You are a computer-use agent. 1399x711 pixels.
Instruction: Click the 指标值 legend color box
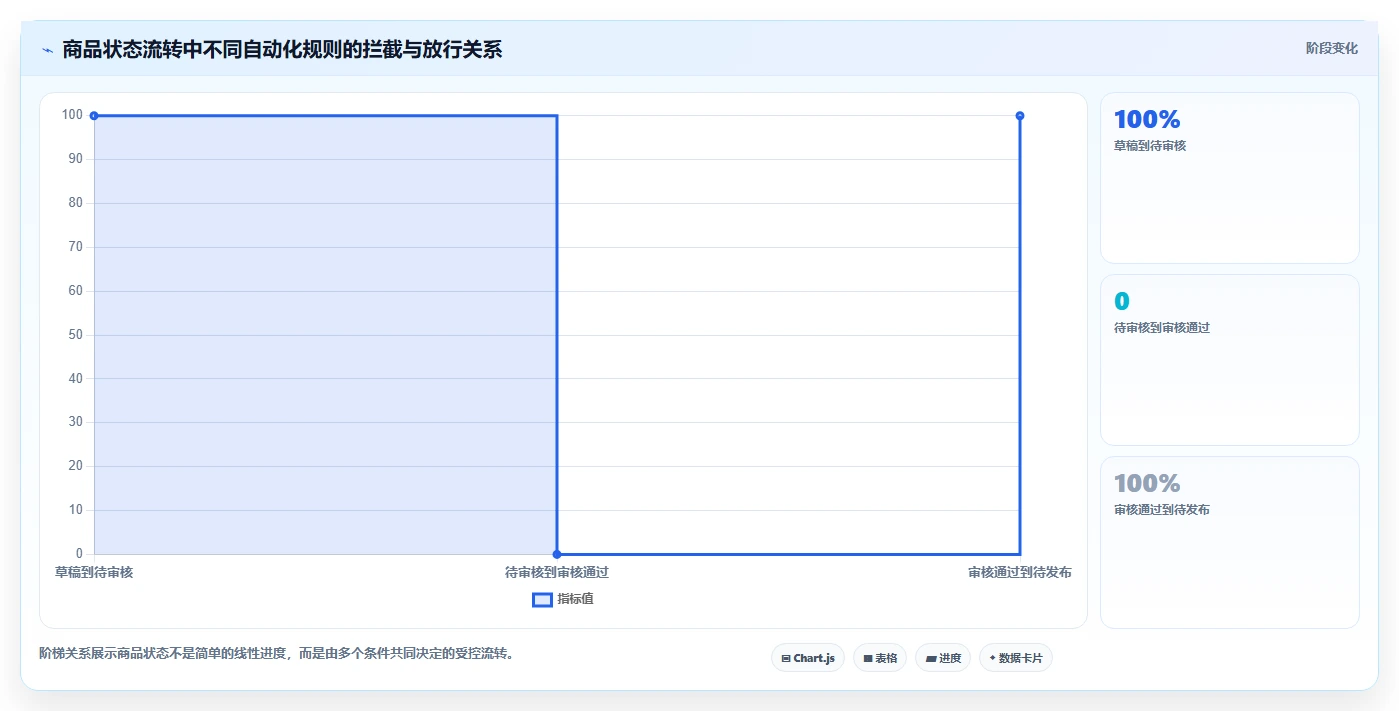(x=542, y=599)
